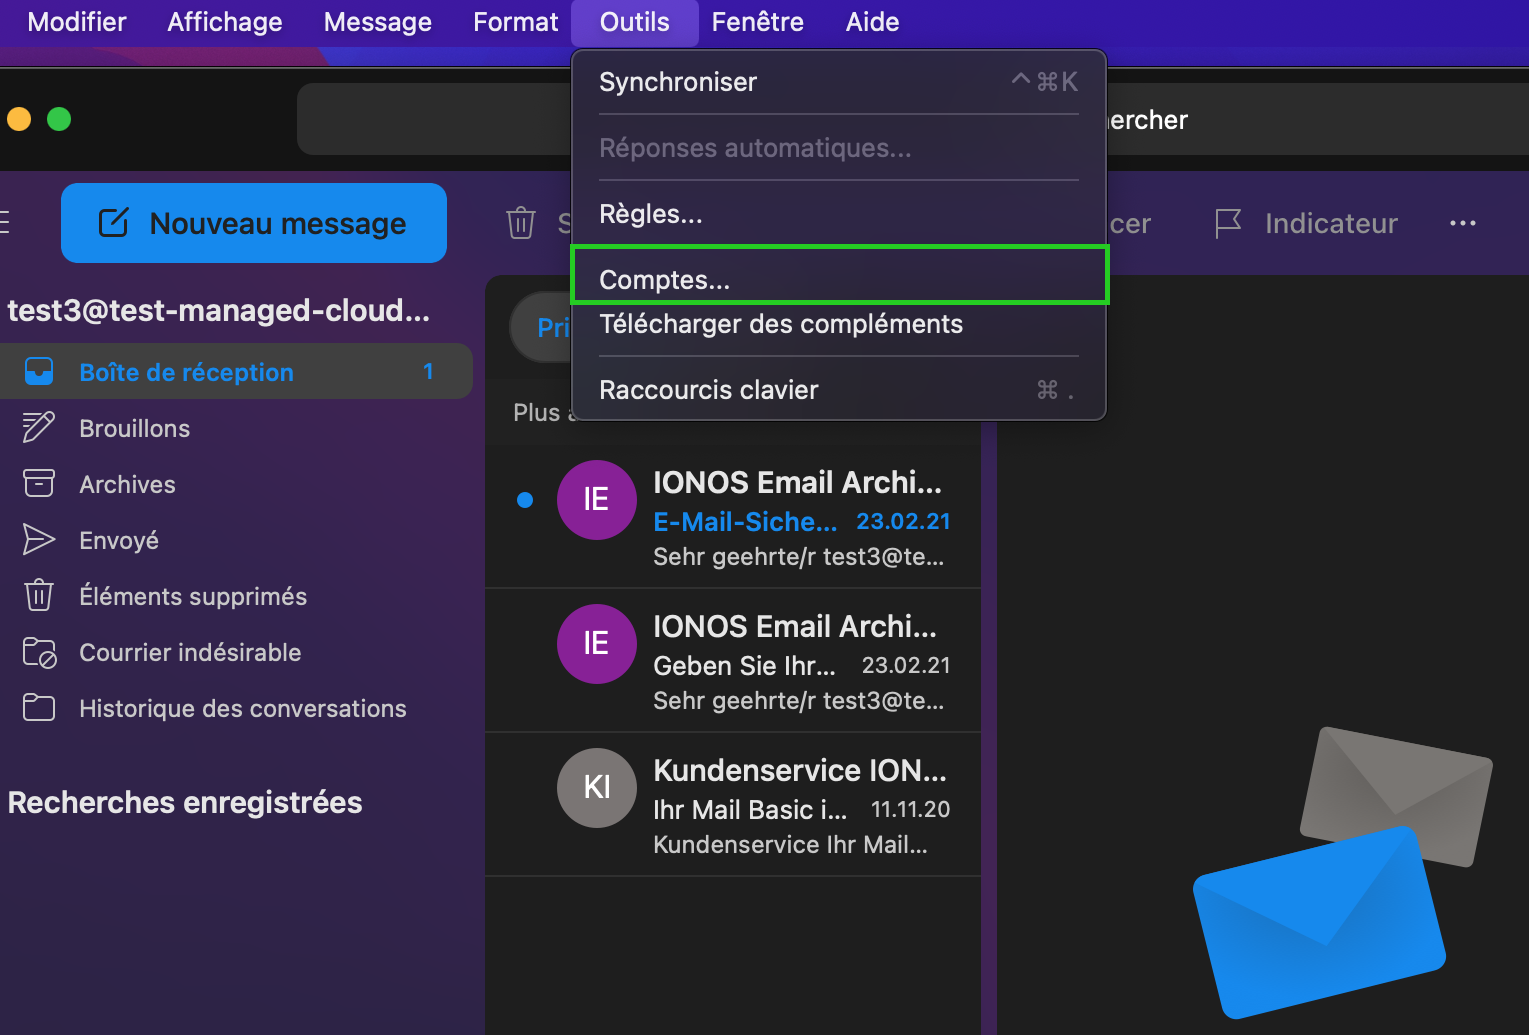This screenshot has height=1035, width=1529.
Task: Open the Modifier menu
Action: click(77, 22)
